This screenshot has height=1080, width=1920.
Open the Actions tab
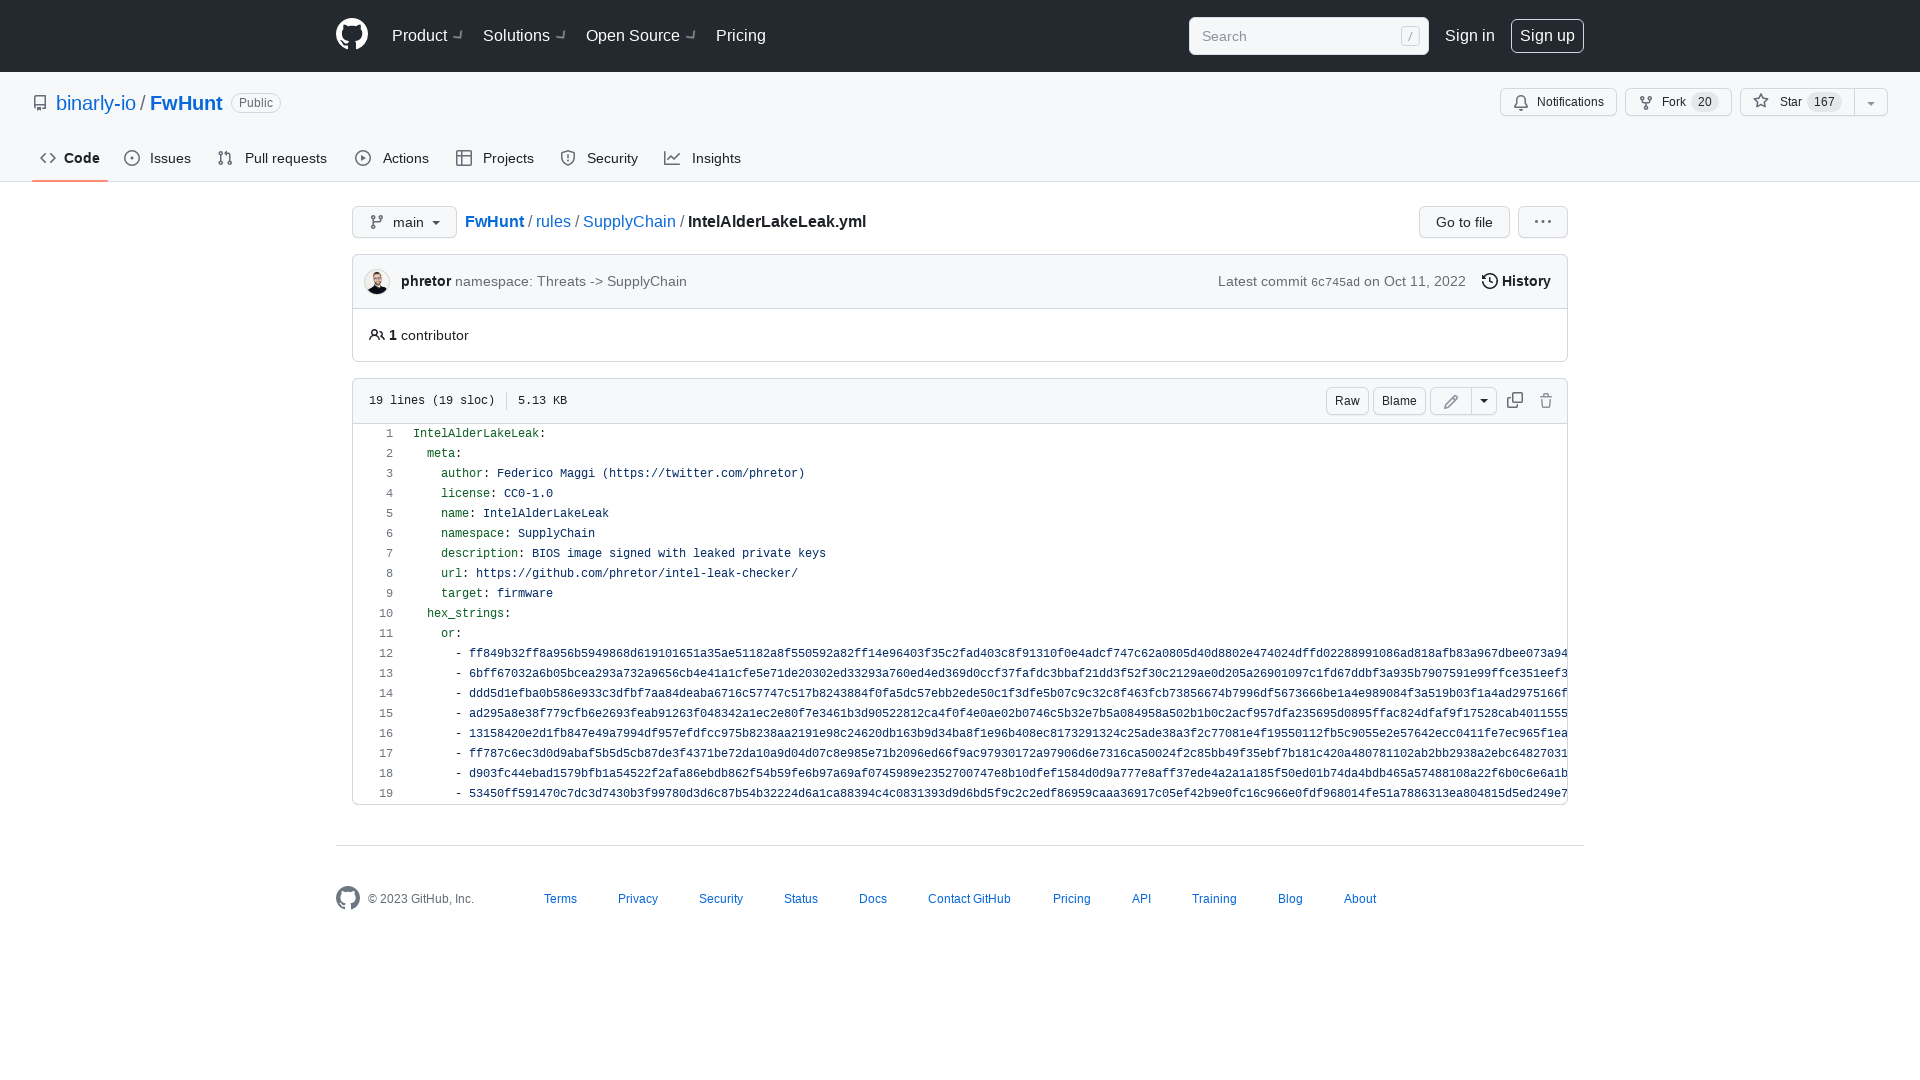[x=391, y=158]
